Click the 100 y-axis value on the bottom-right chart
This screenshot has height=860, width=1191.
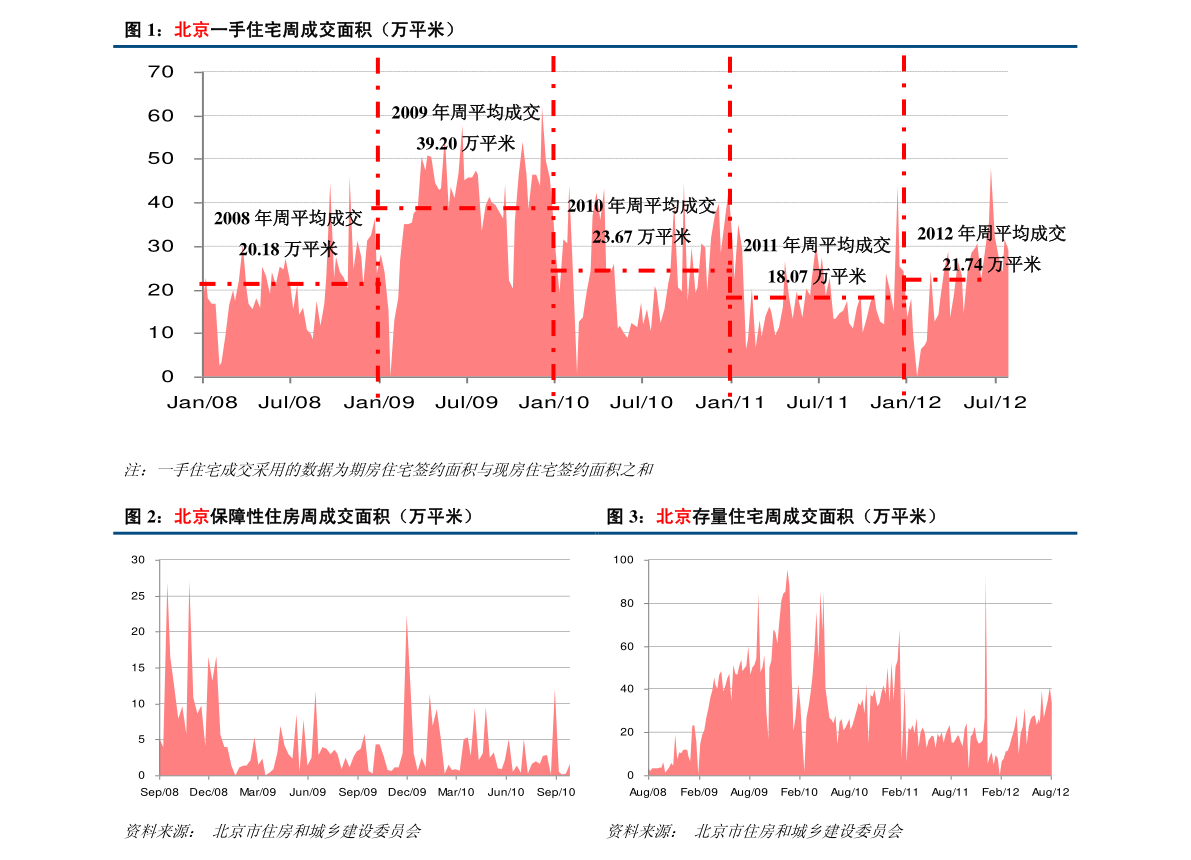[x=624, y=560]
